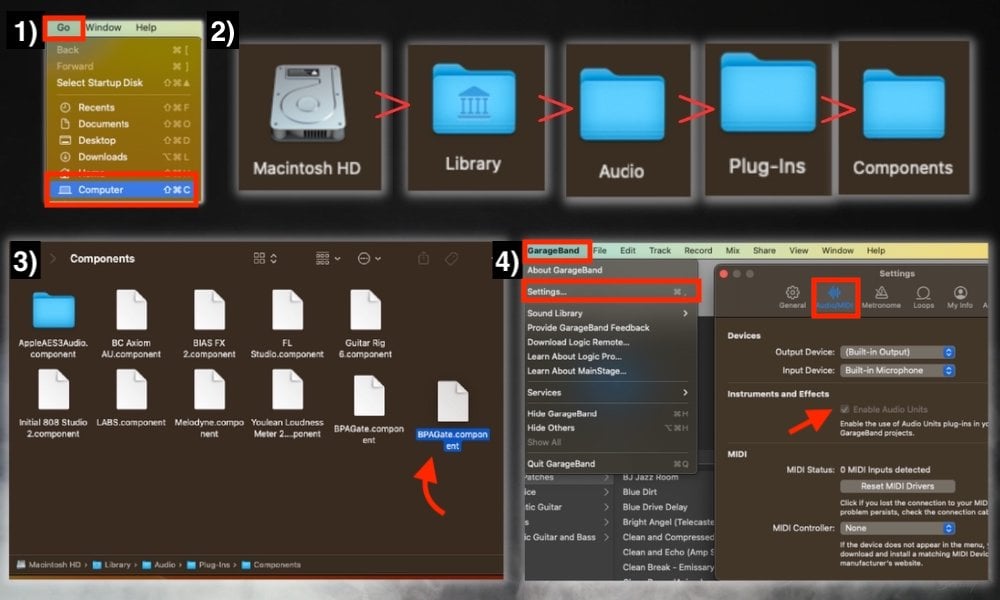Click Library in the Finder path bar
1000x600 pixels.
click(x=112, y=564)
